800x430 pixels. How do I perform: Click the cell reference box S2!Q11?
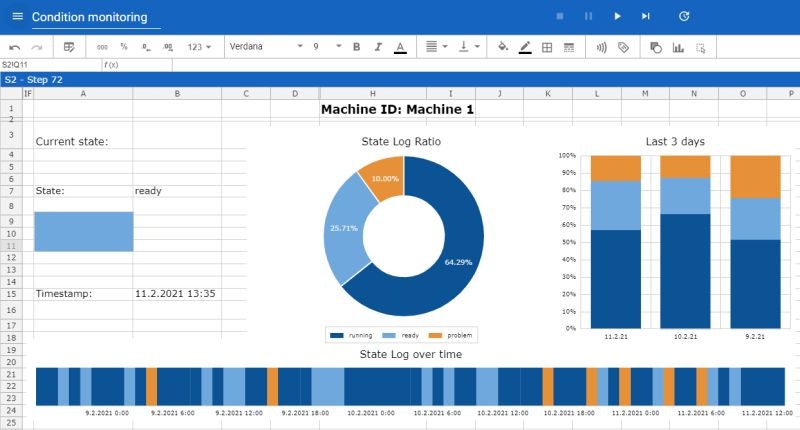click(51, 65)
